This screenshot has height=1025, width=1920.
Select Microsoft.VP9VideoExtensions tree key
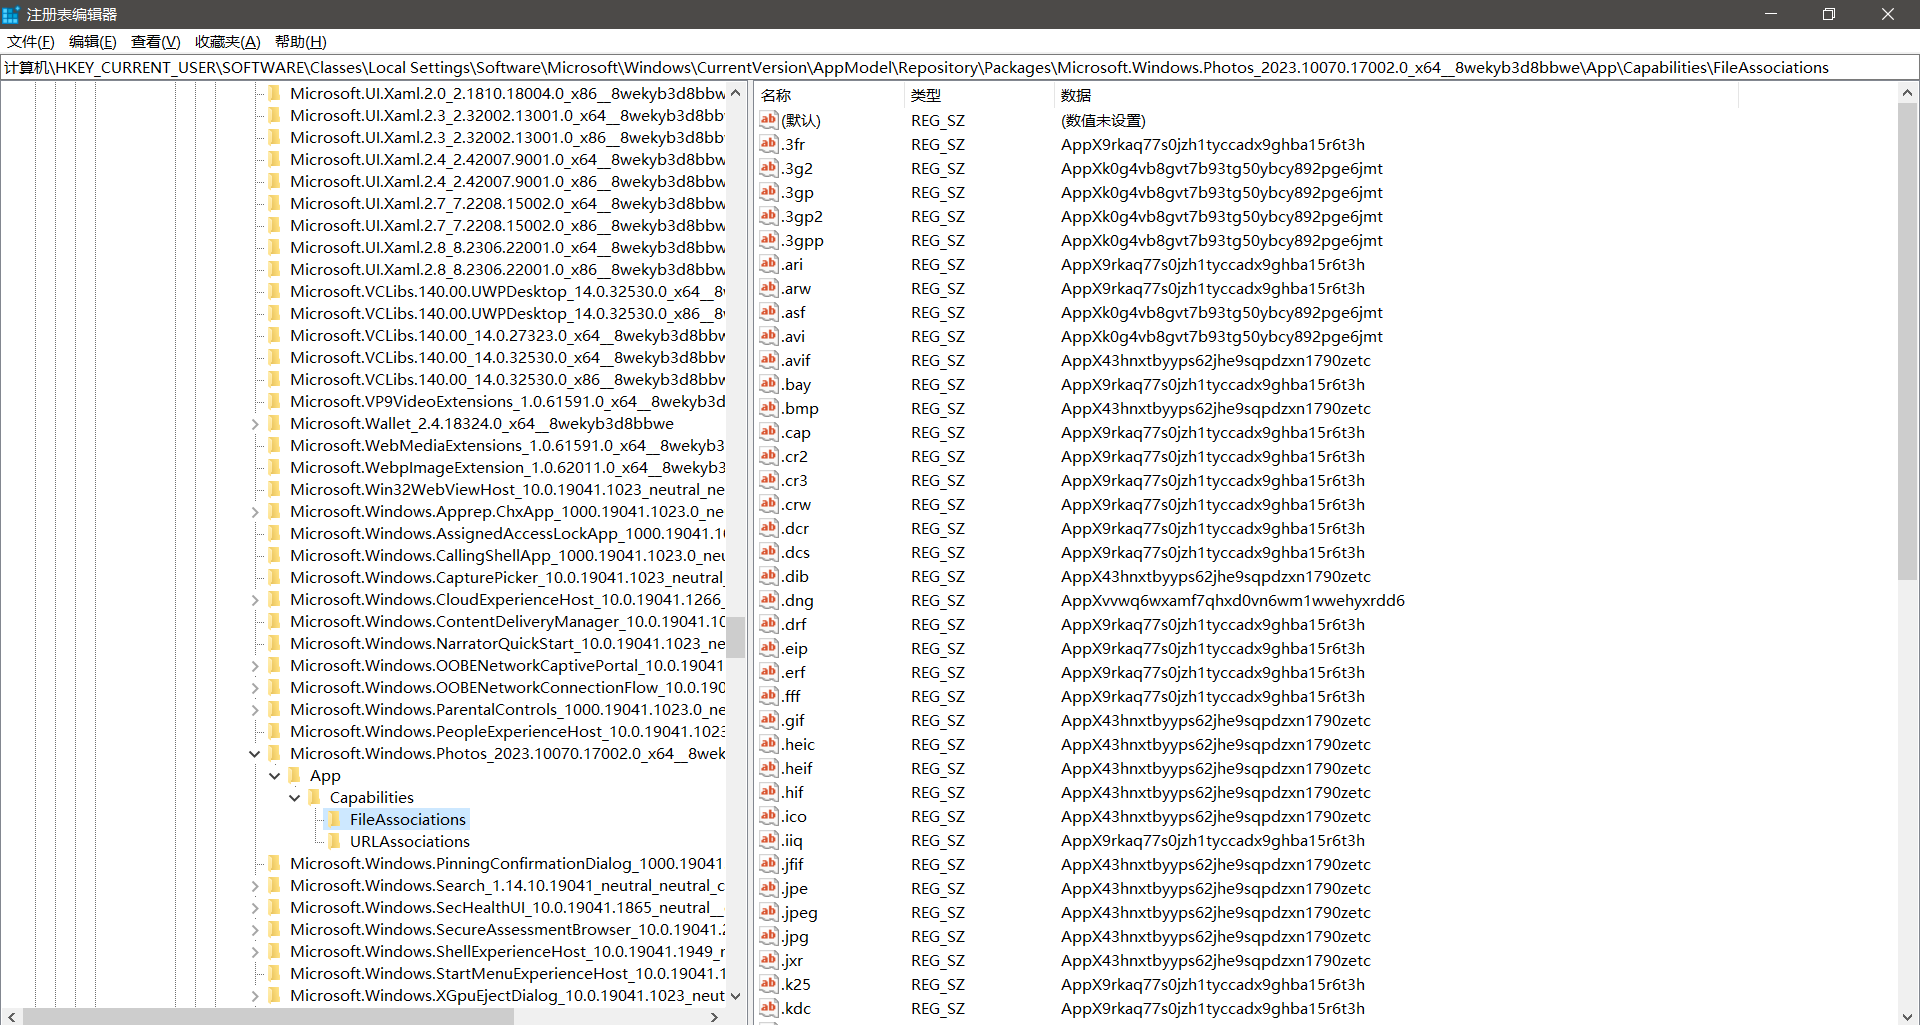507,401
